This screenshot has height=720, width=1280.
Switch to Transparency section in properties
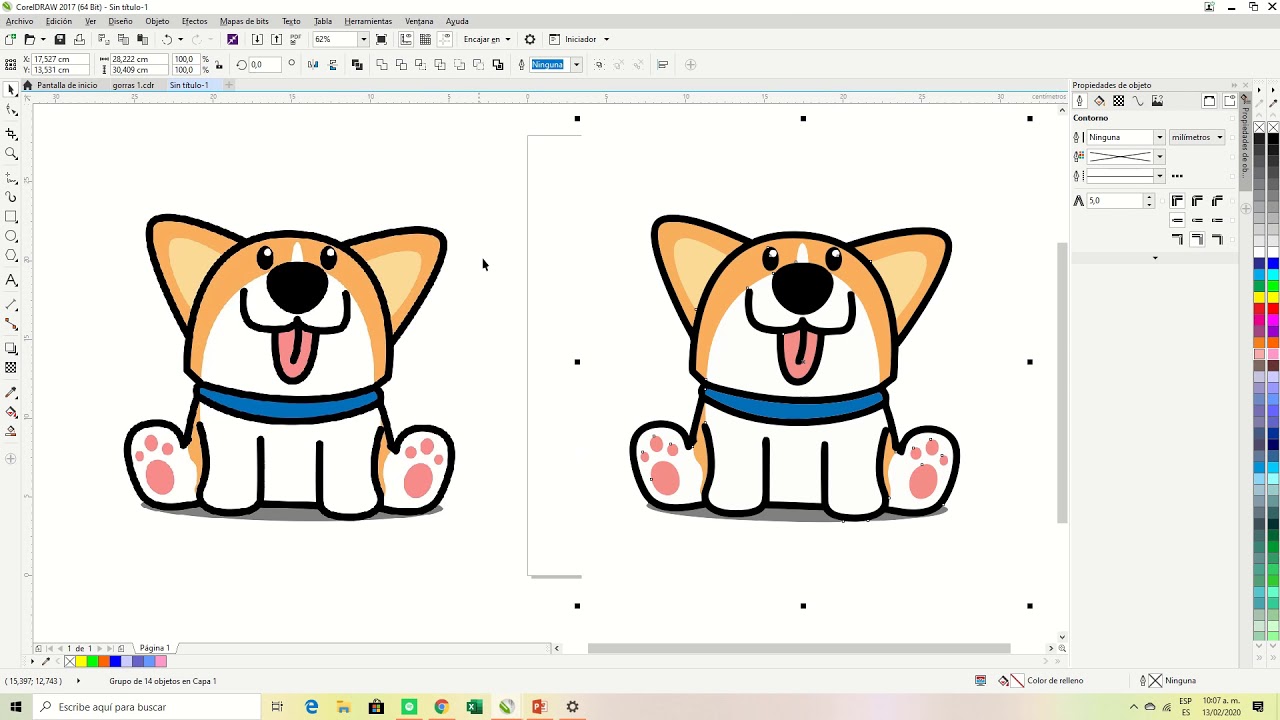(1119, 101)
